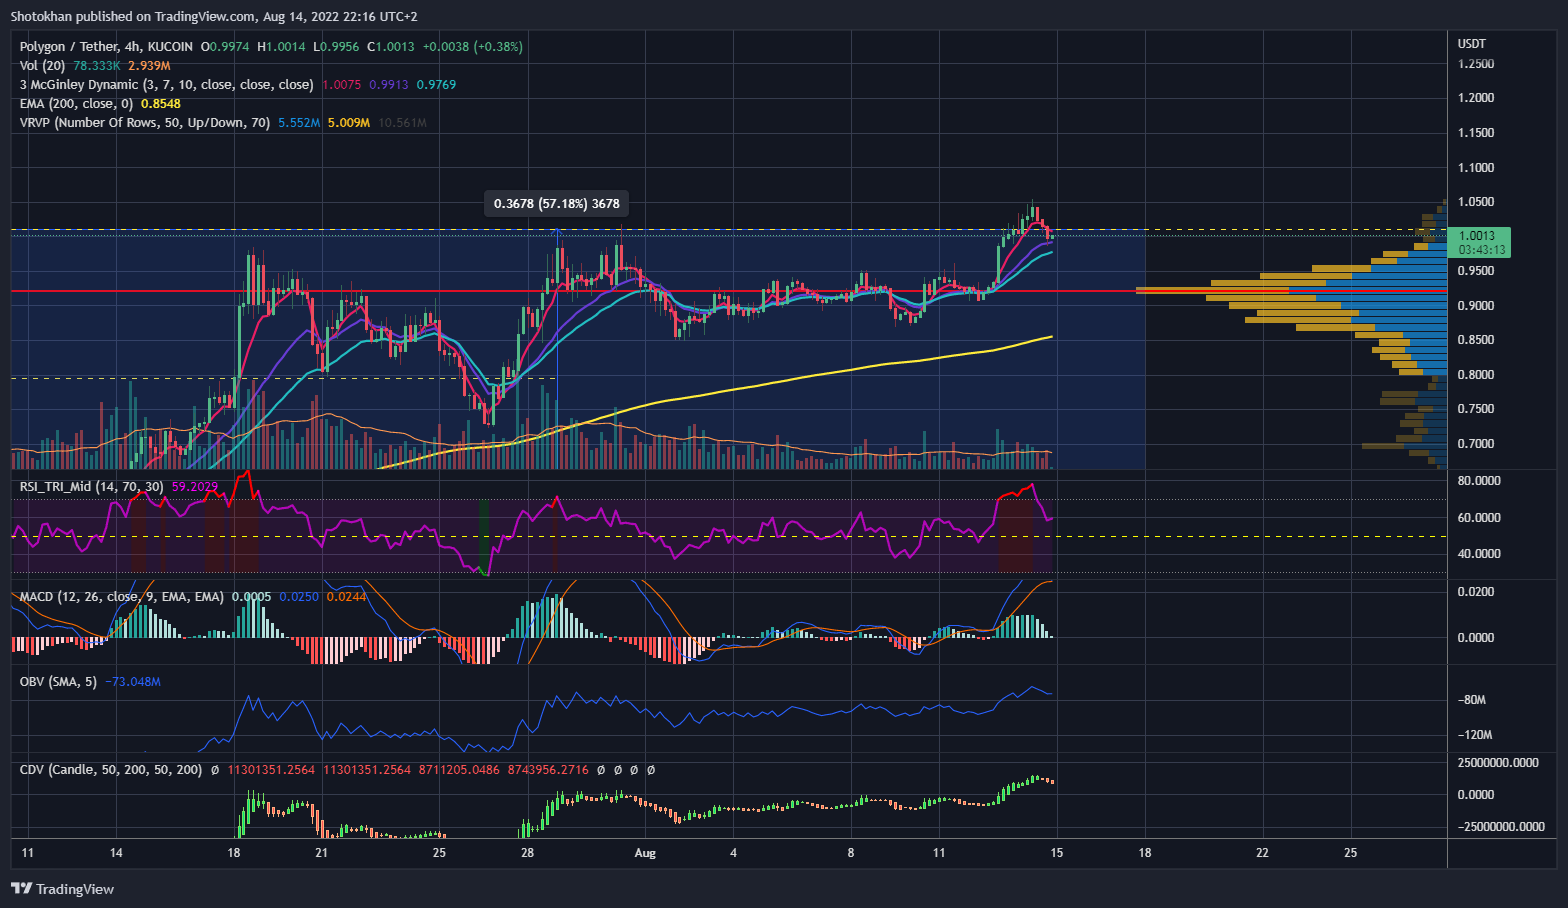The height and width of the screenshot is (908, 1568).
Task: Click the 15 date on the time axis
Action: (x=1056, y=853)
